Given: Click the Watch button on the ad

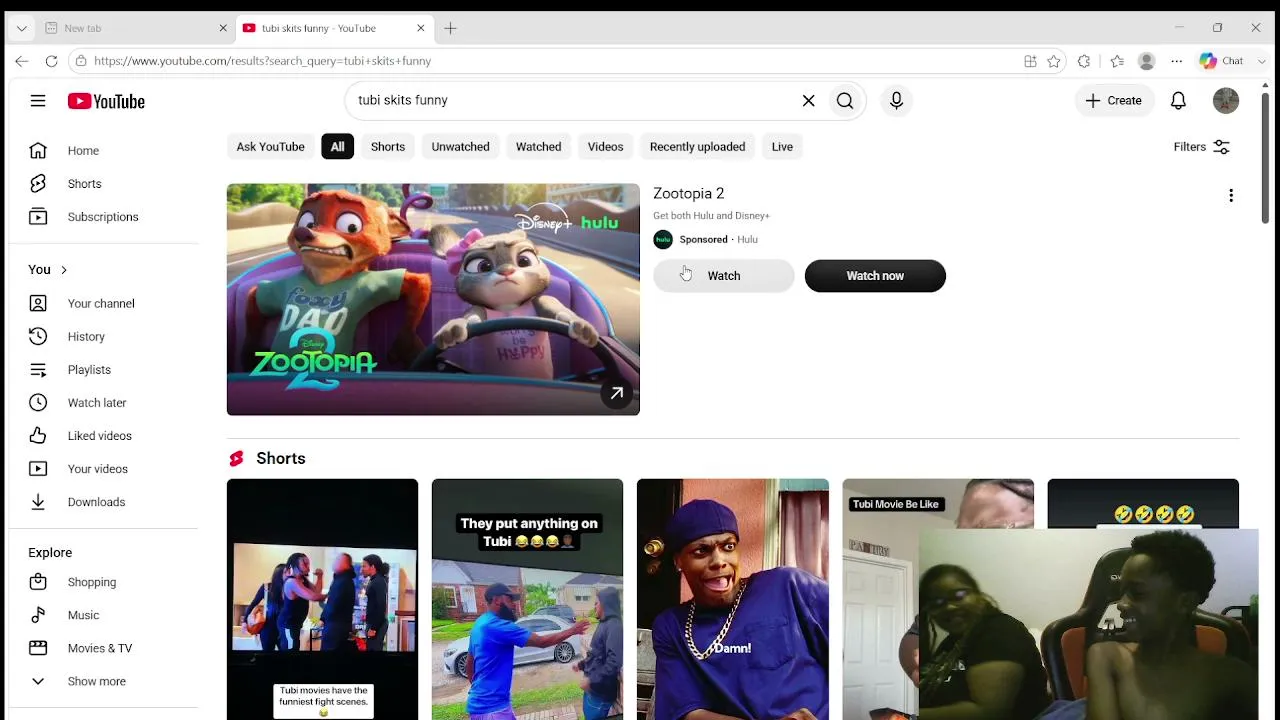Looking at the screenshot, I should pyautogui.click(x=724, y=276).
